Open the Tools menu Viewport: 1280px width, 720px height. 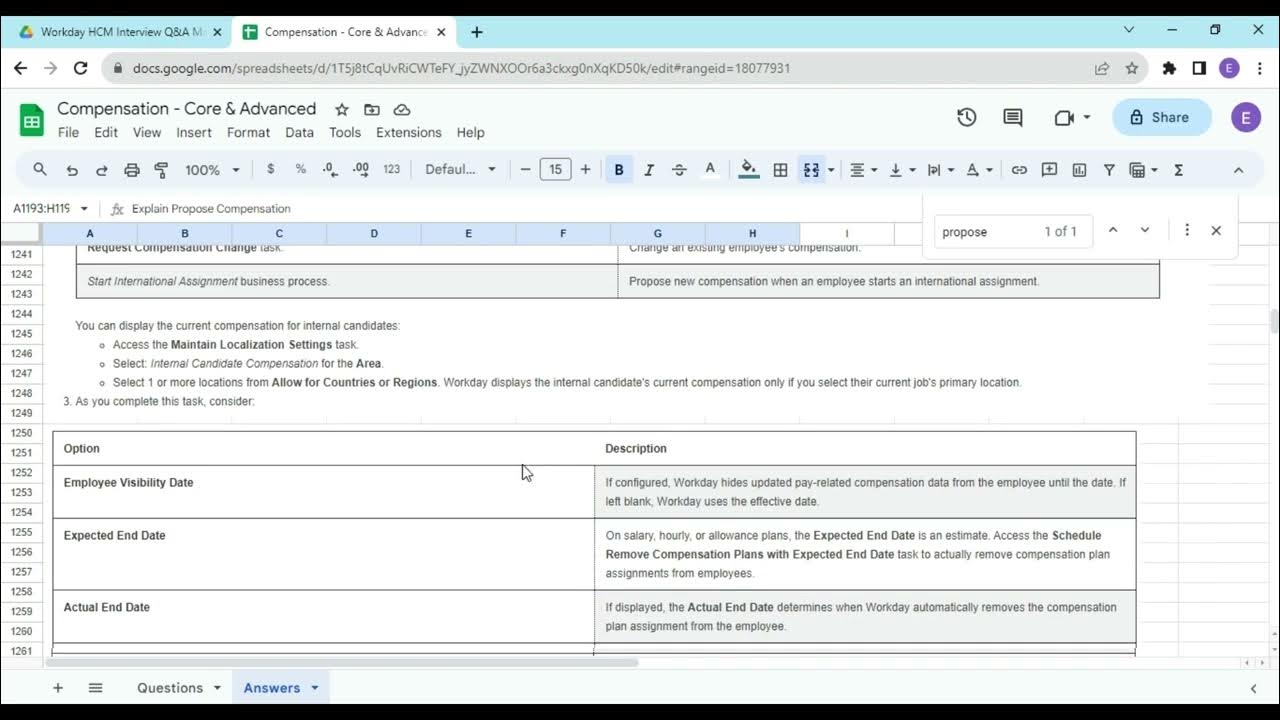click(x=345, y=132)
